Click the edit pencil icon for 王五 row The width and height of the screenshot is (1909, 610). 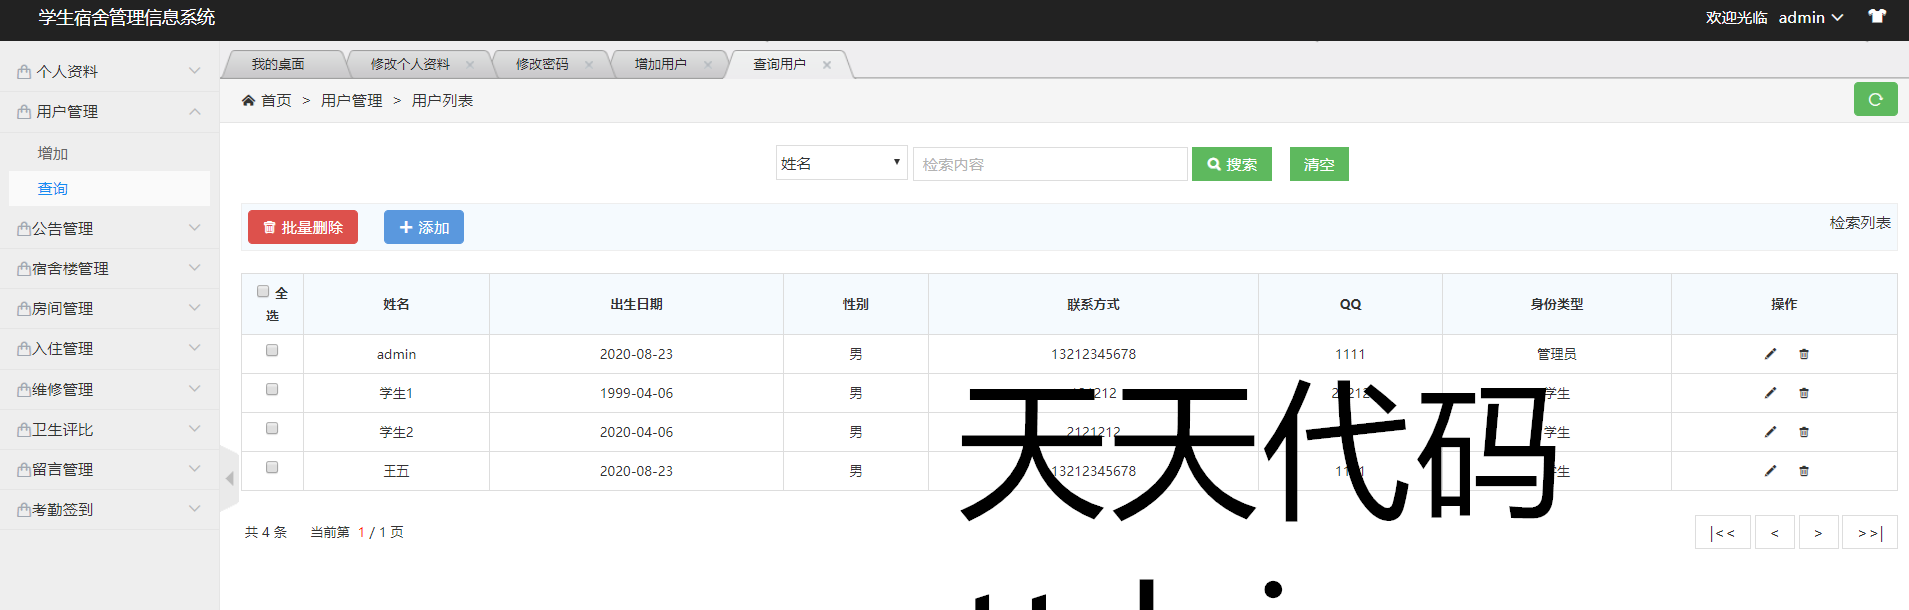pyautogui.click(x=1770, y=471)
